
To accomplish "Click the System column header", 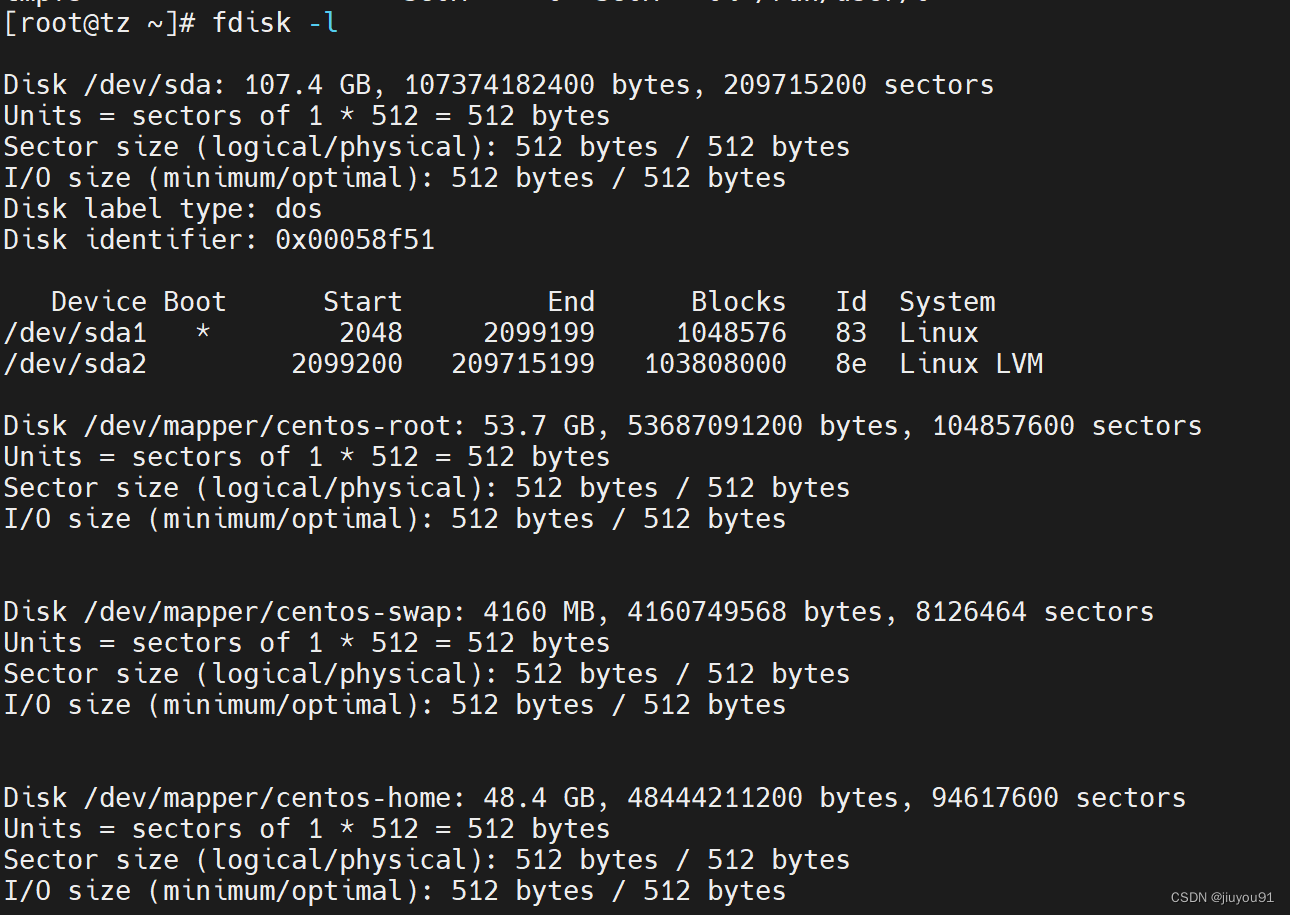I will (947, 302).
